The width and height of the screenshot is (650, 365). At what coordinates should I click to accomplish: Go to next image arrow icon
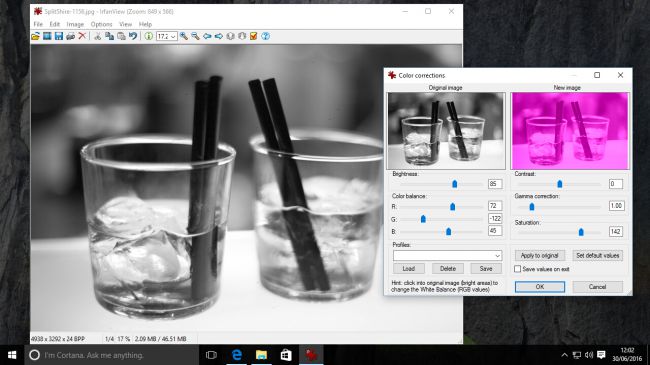coord(218,36)
